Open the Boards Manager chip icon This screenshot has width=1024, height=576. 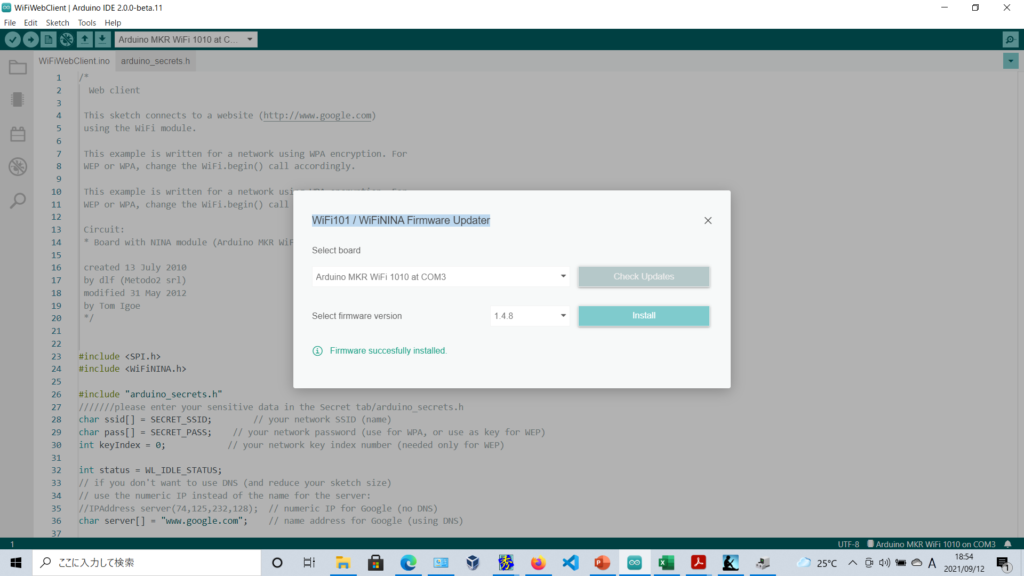click(x=18, y=100)
